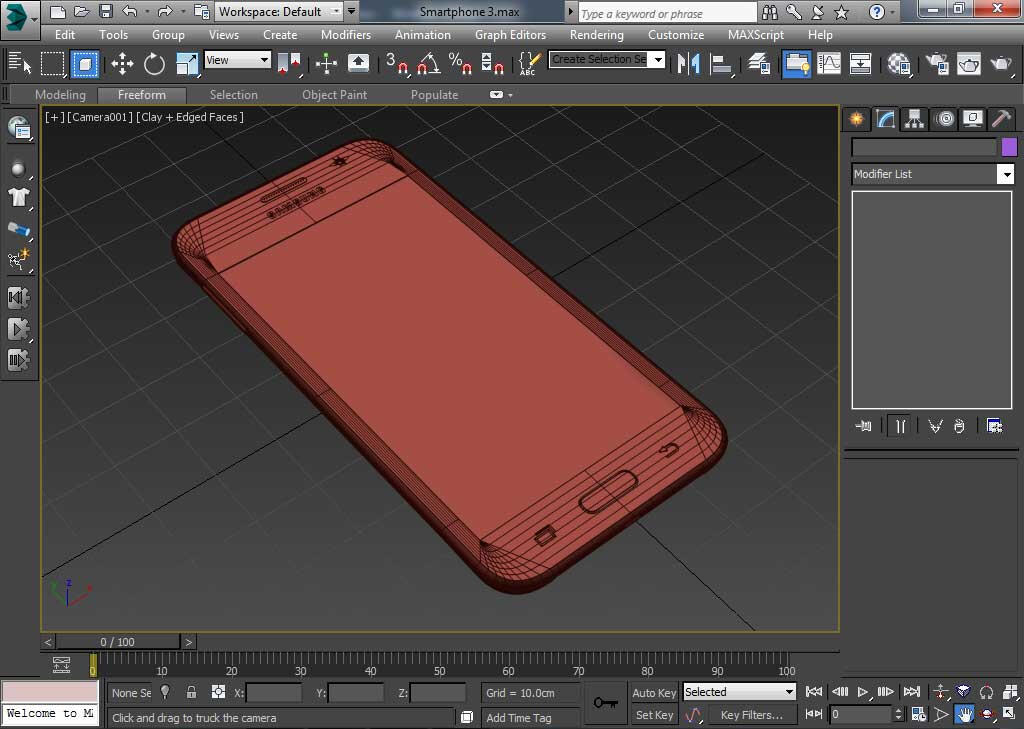Switch to the Utilities hammer panel
Image resolution: width=1024 pixels, height=729 pixels.
pos(1001,119)
